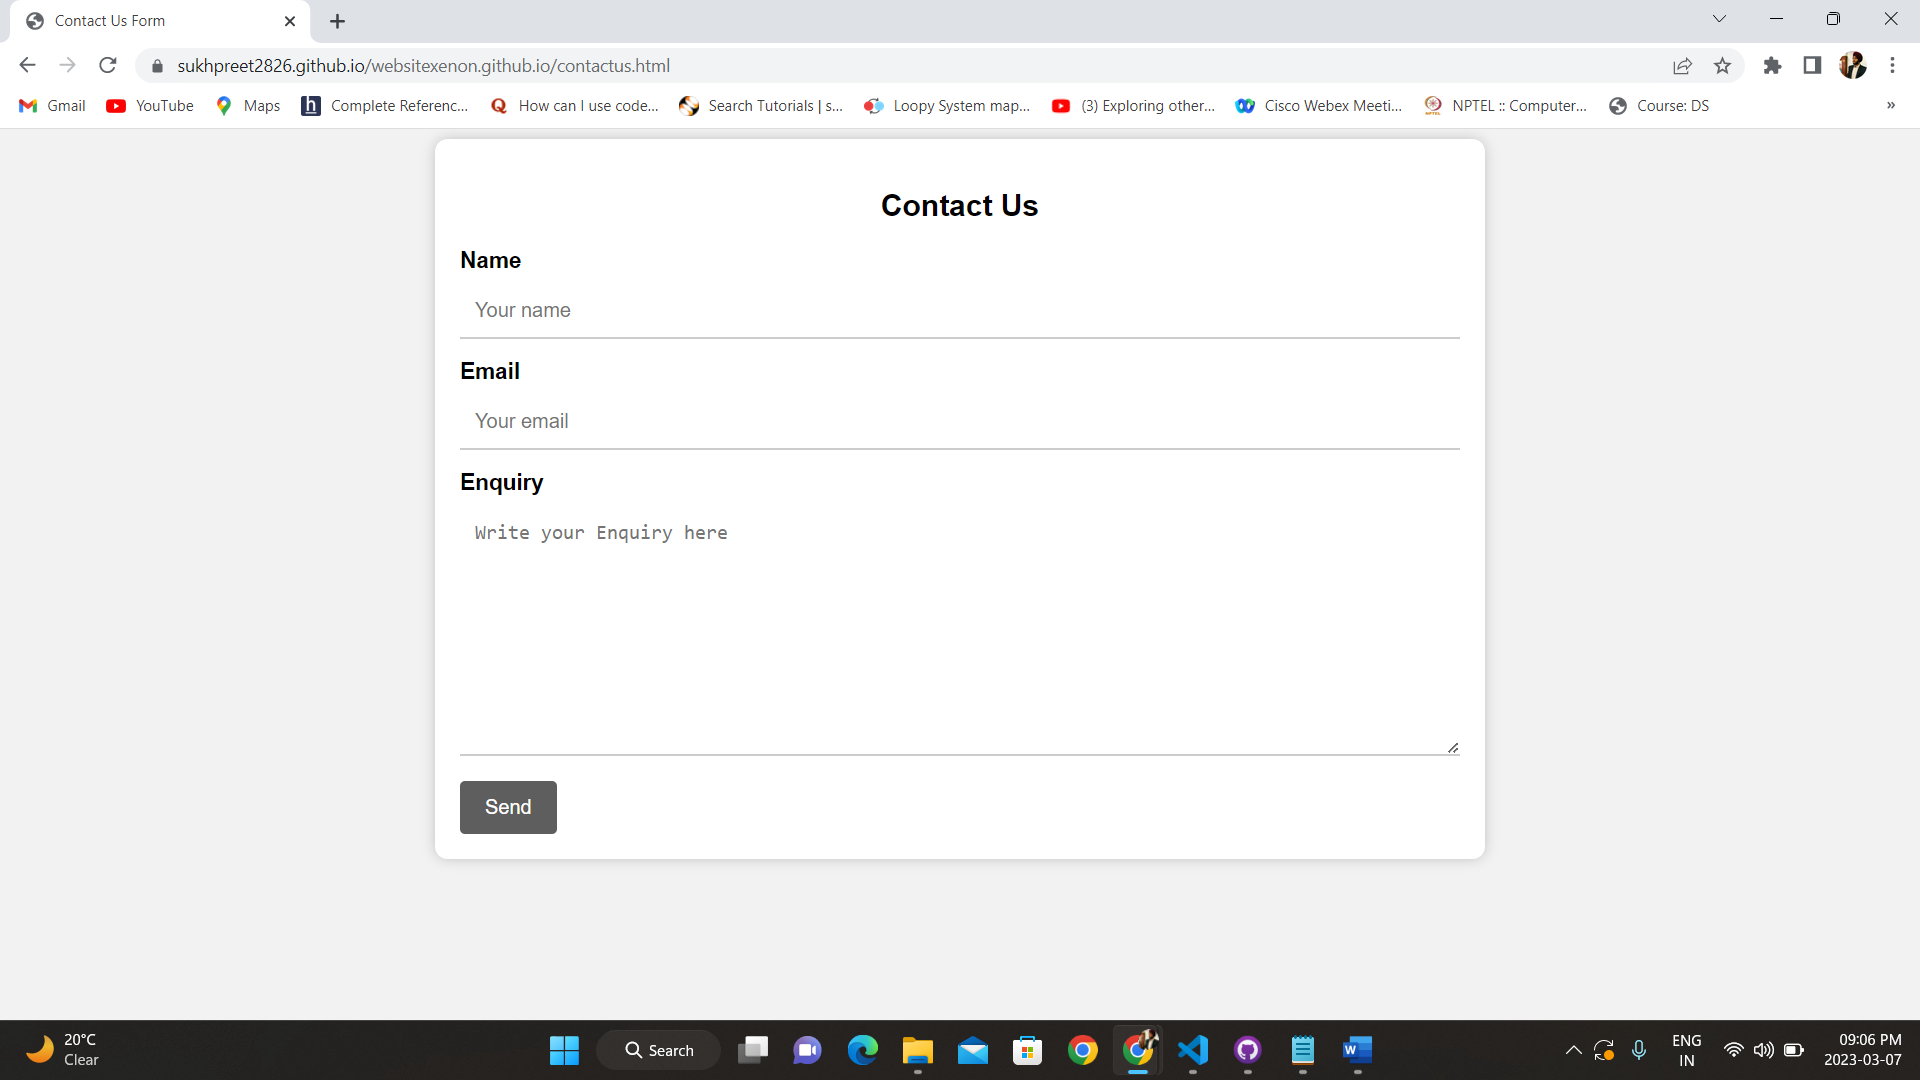The image size is (1920, 1080).
Task: Click the Enquiry text area
Action: pos(959,632)
